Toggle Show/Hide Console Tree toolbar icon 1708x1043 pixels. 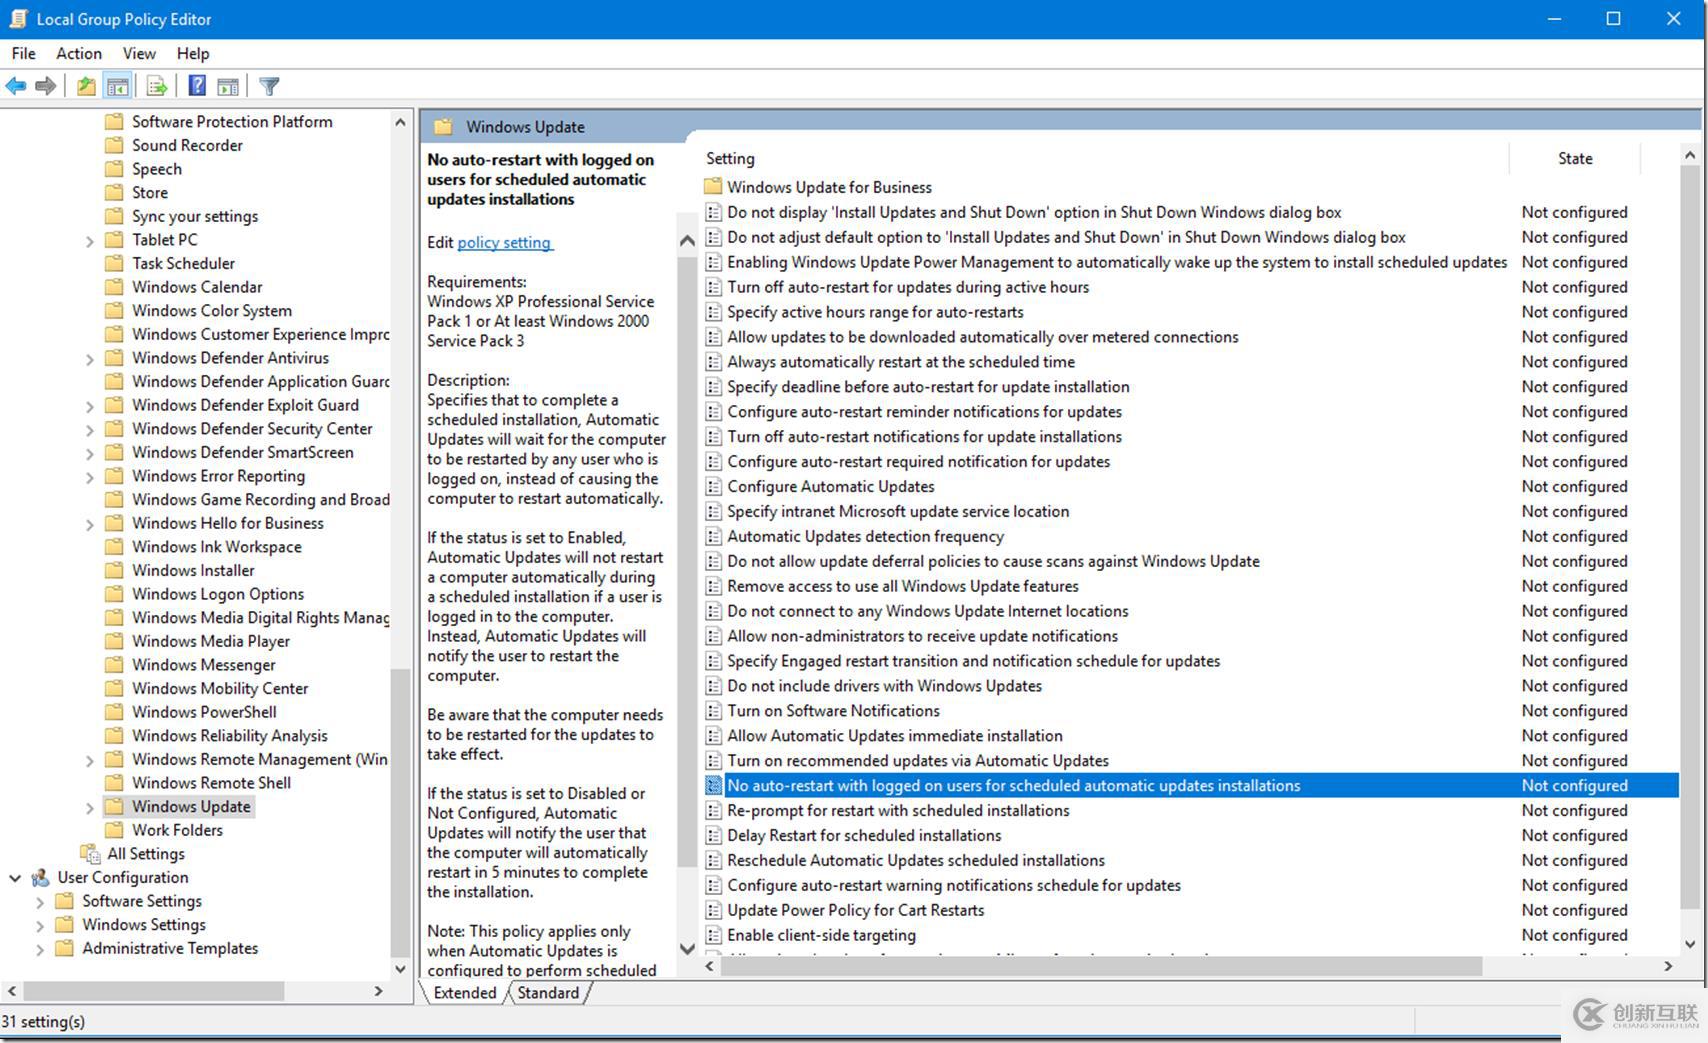pyautogui.click(x=117, y=86)
